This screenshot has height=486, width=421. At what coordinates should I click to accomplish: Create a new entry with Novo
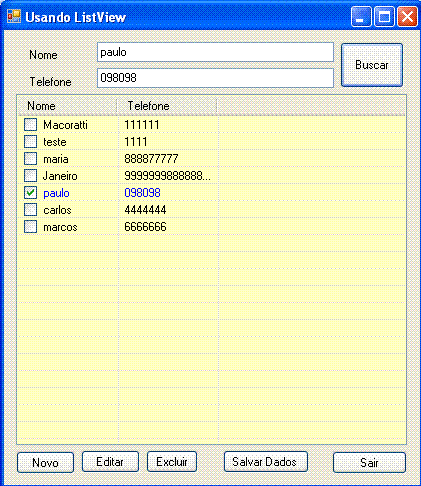click(45, 462)
